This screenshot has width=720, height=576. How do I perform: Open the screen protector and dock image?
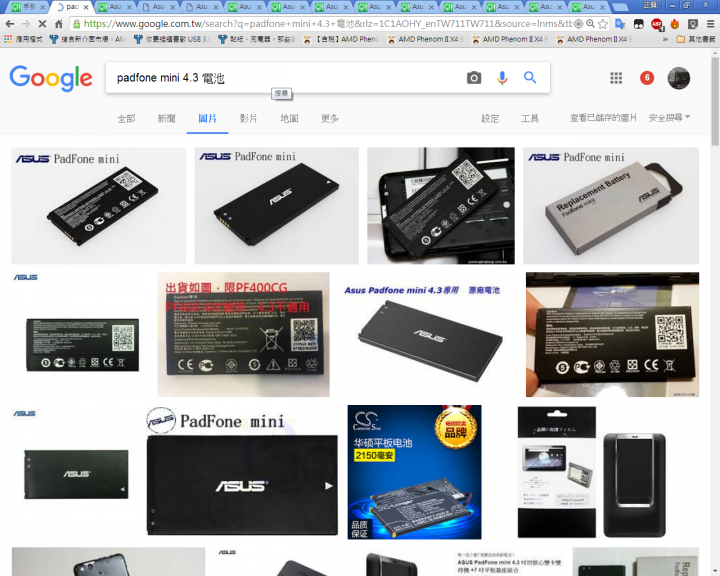click(x=593, y=472)
